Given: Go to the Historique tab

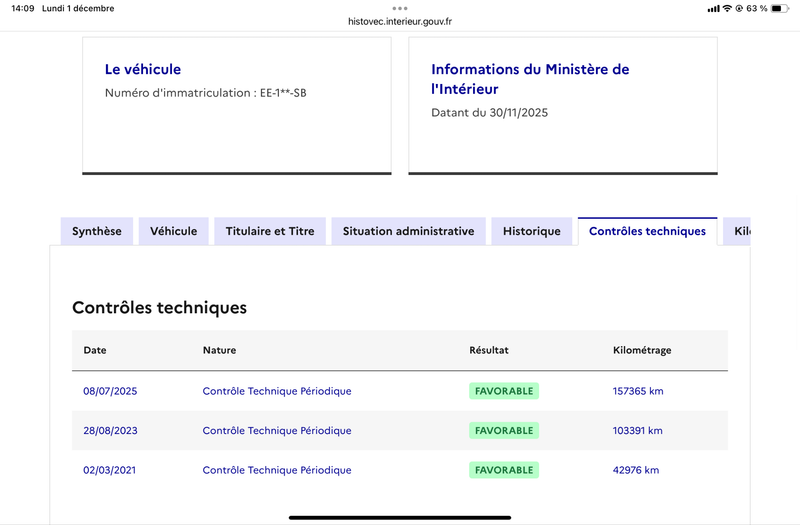Looking at the screenshot, I should (532, 231).
